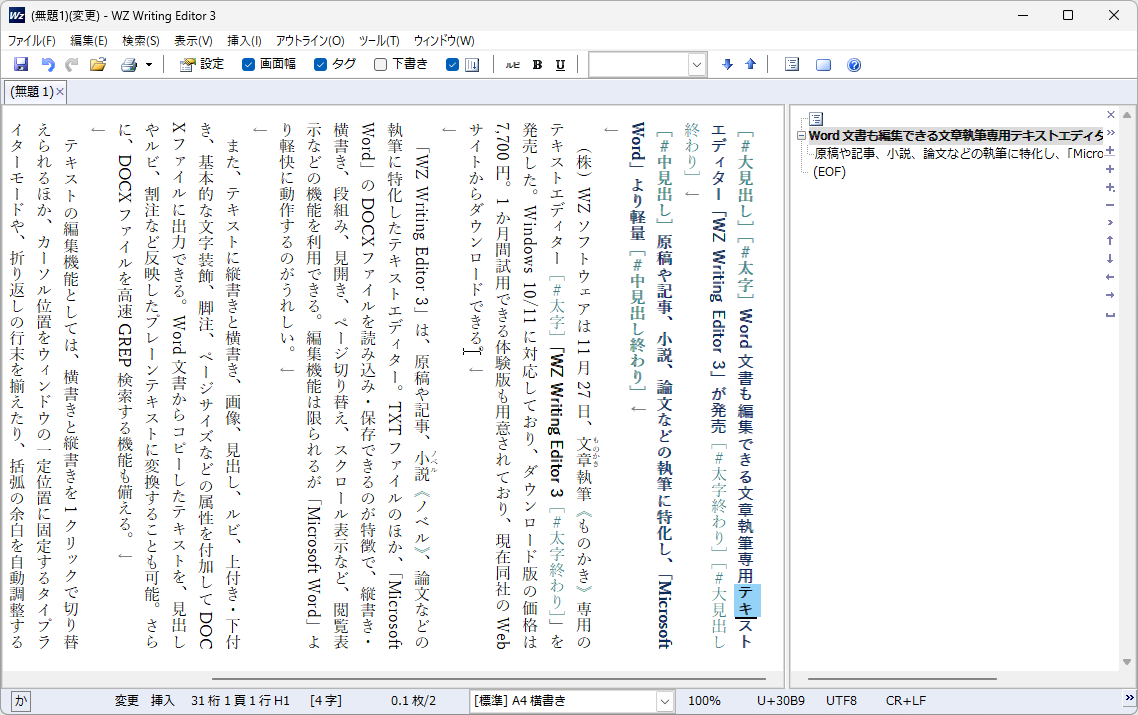The image size is (1138, 715).
Task: Open a file using the folder icon
Action: (97, 64)
